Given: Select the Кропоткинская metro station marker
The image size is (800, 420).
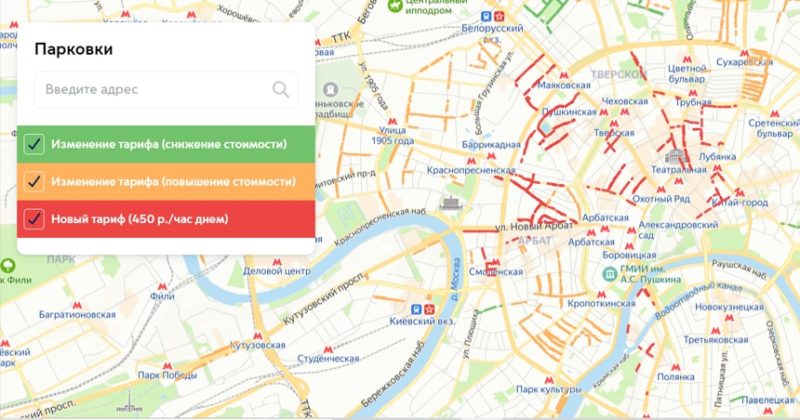Looking at the screenshot, I should point(602,294).
